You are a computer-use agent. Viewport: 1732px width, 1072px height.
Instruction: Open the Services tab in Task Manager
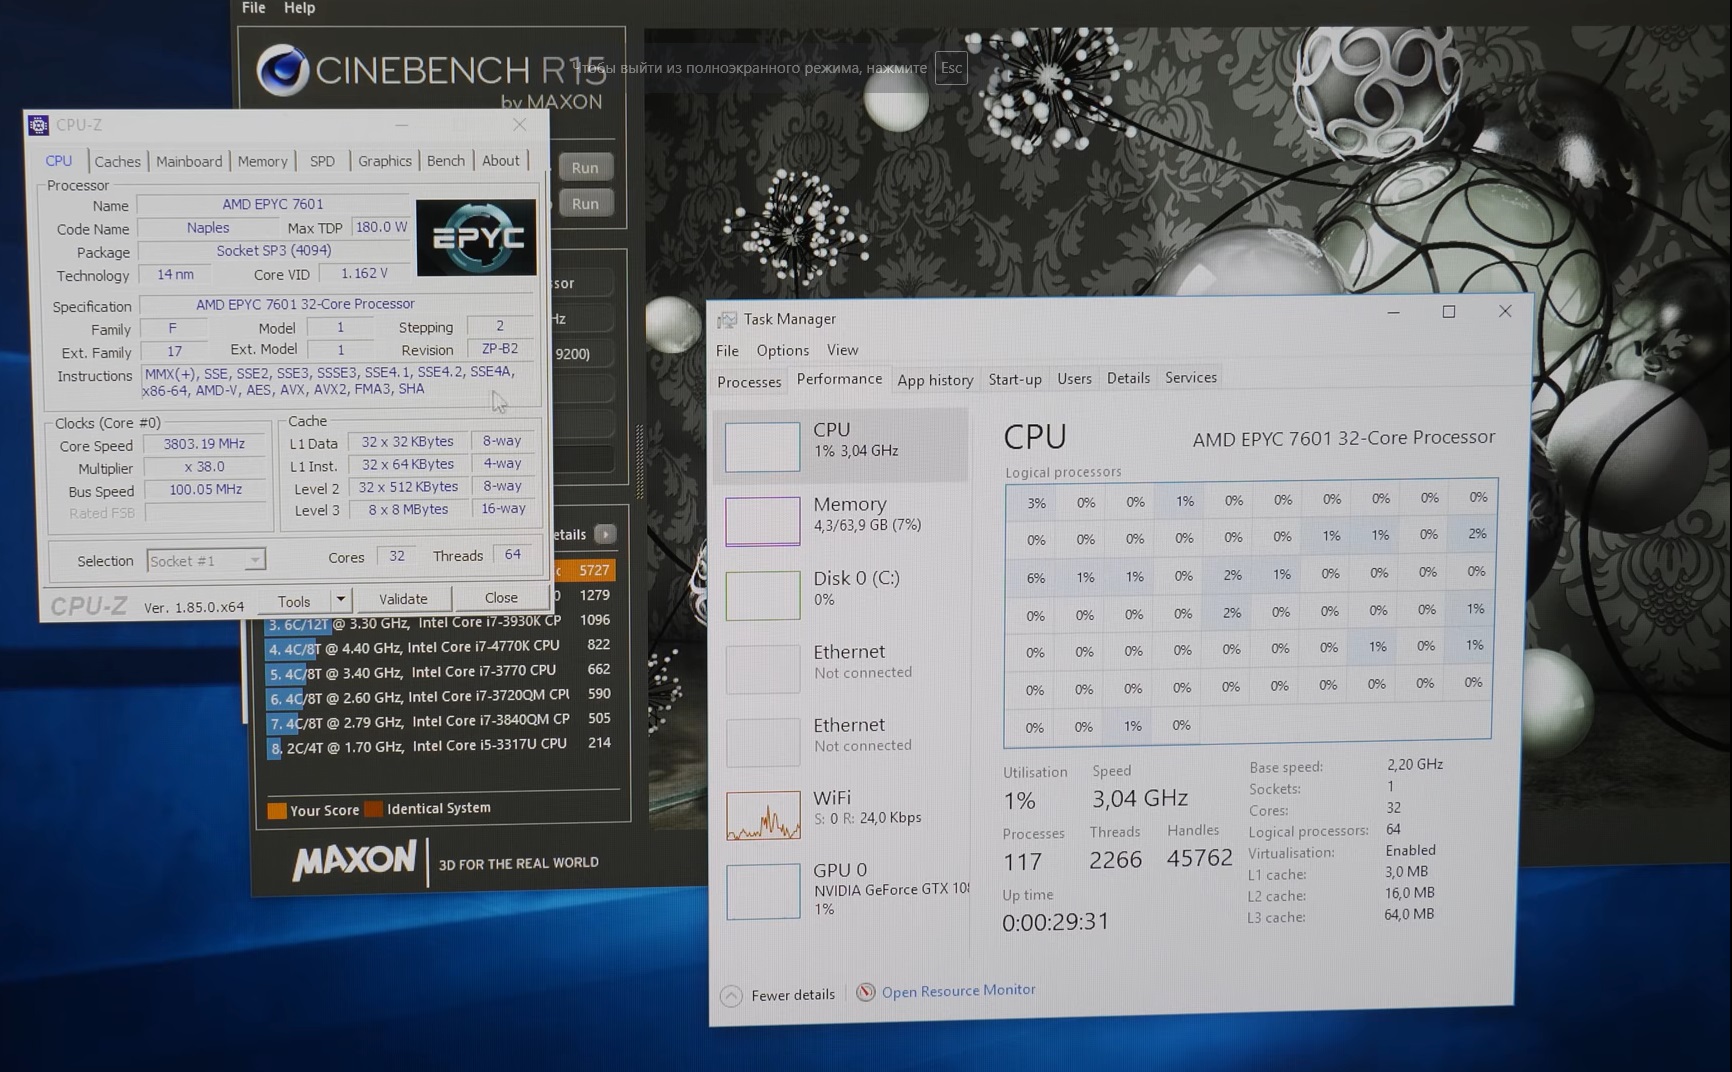point(1191,377)
